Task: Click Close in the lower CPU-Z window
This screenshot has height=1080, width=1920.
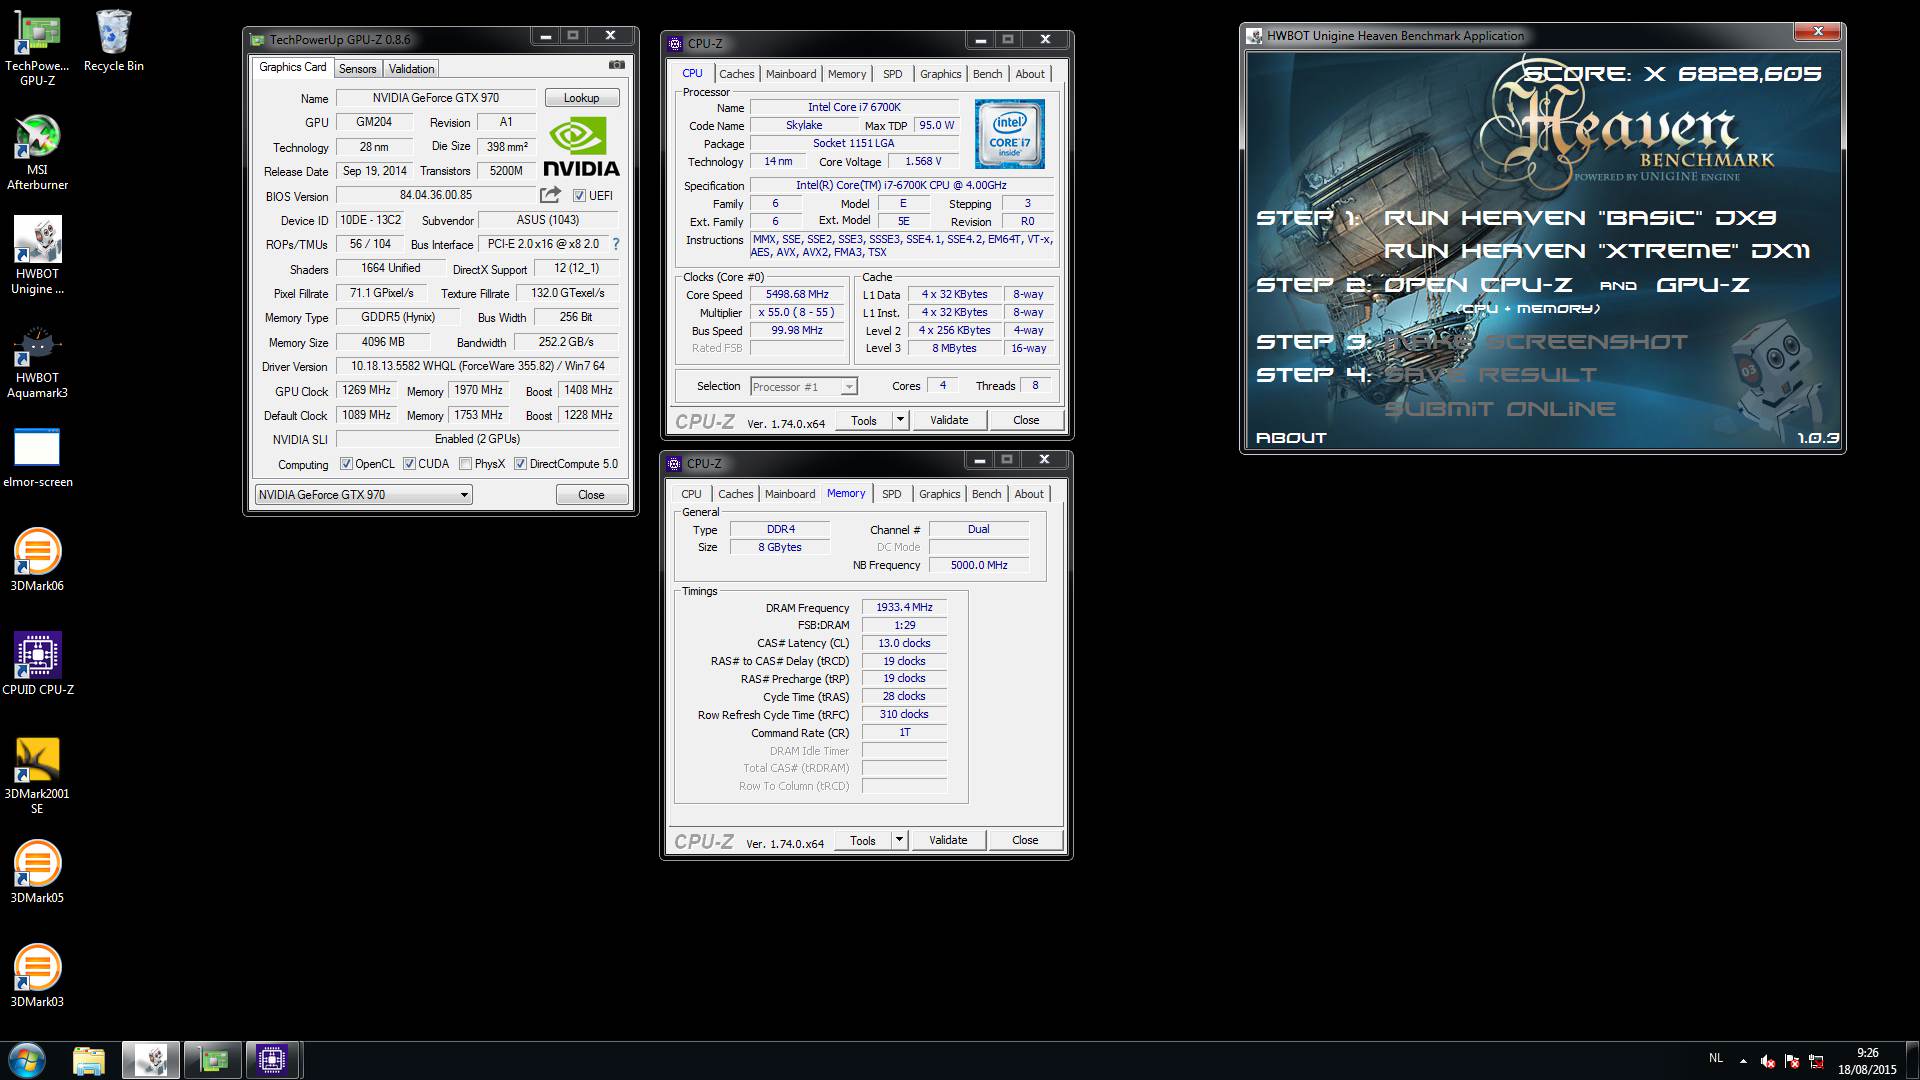Action: (1025, 840)
